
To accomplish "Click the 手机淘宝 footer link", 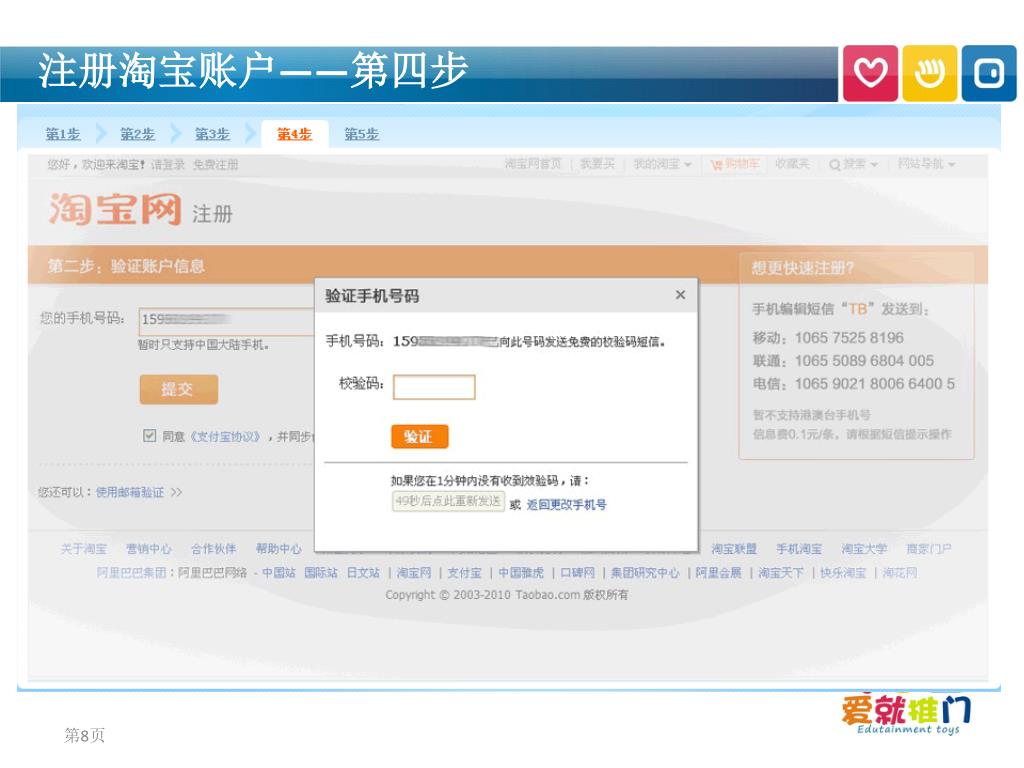I will (x=799, y=549).
